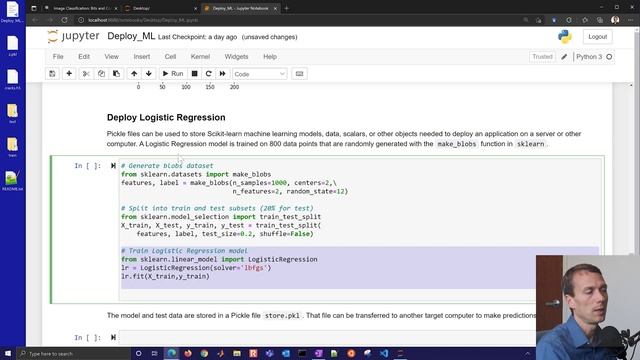Click the Logout button
Viewport: 640px width, 360px height.
pyautogui.click(x=598, y=37)
